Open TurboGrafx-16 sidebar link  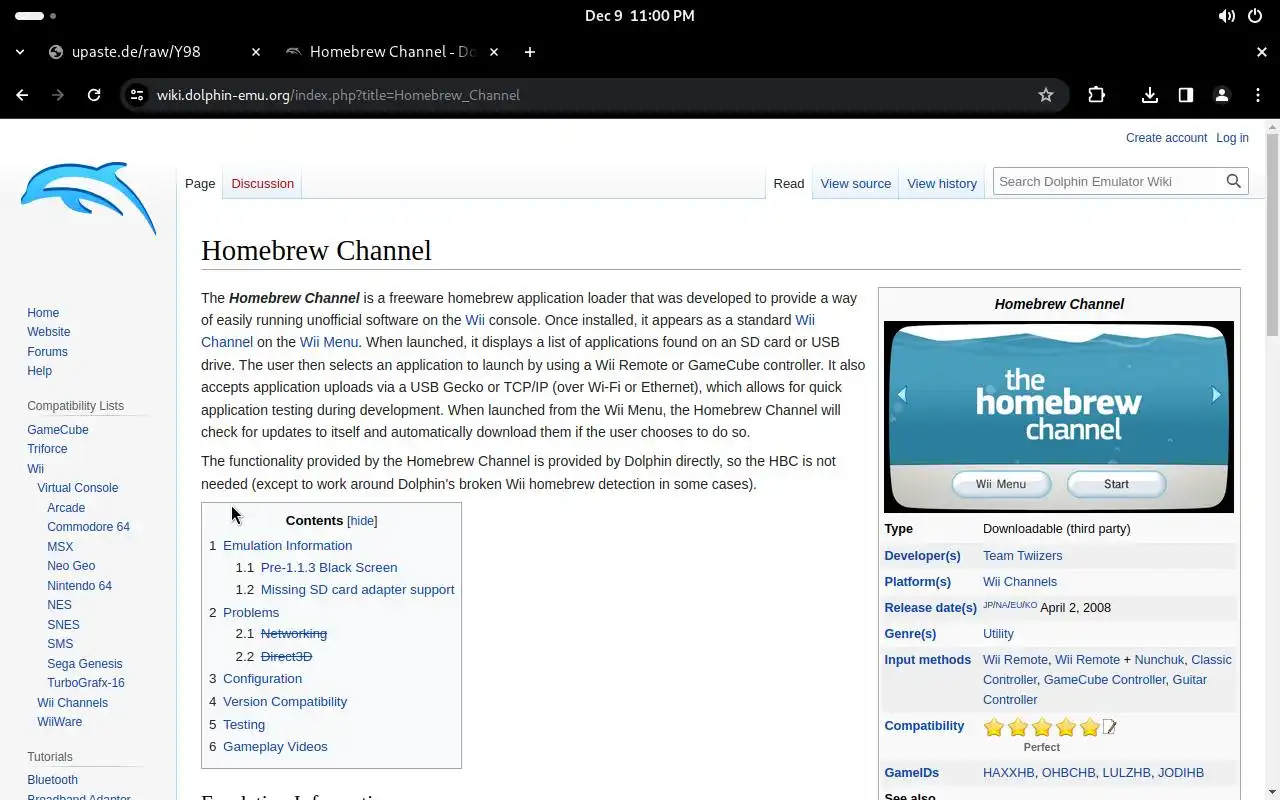tap(86, 683)
